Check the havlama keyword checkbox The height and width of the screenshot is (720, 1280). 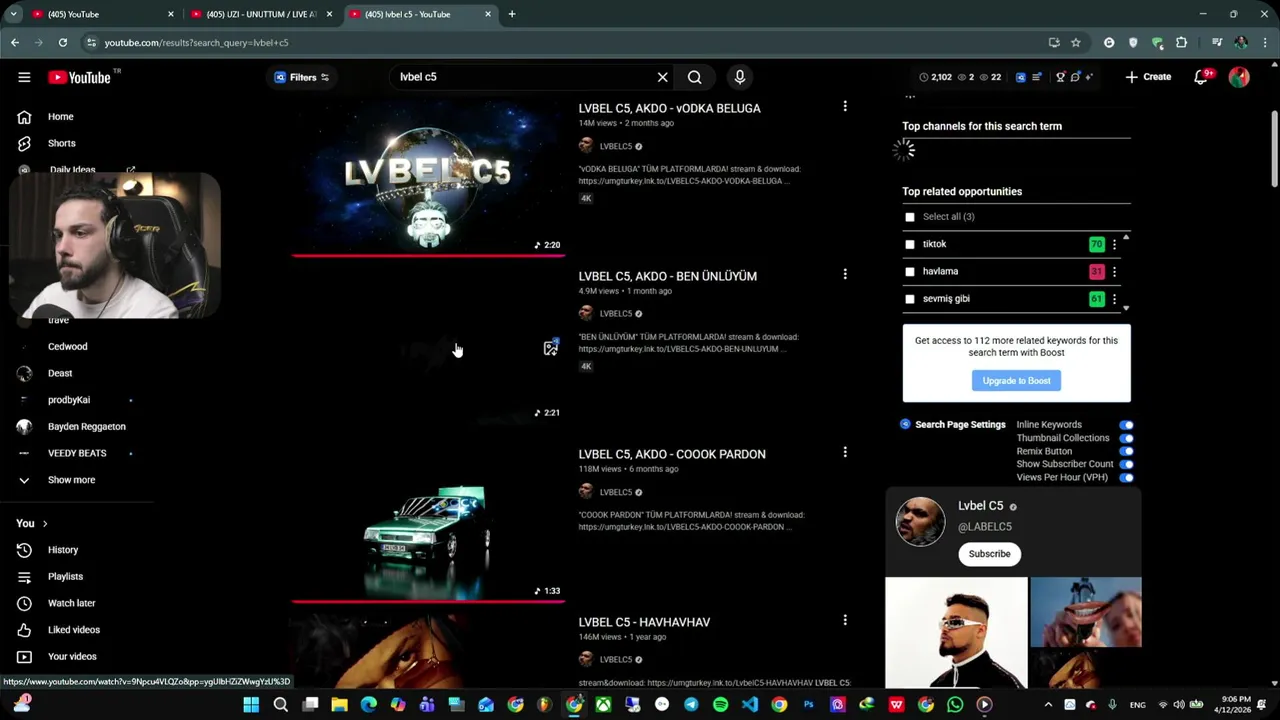click(x=910, y=271)
